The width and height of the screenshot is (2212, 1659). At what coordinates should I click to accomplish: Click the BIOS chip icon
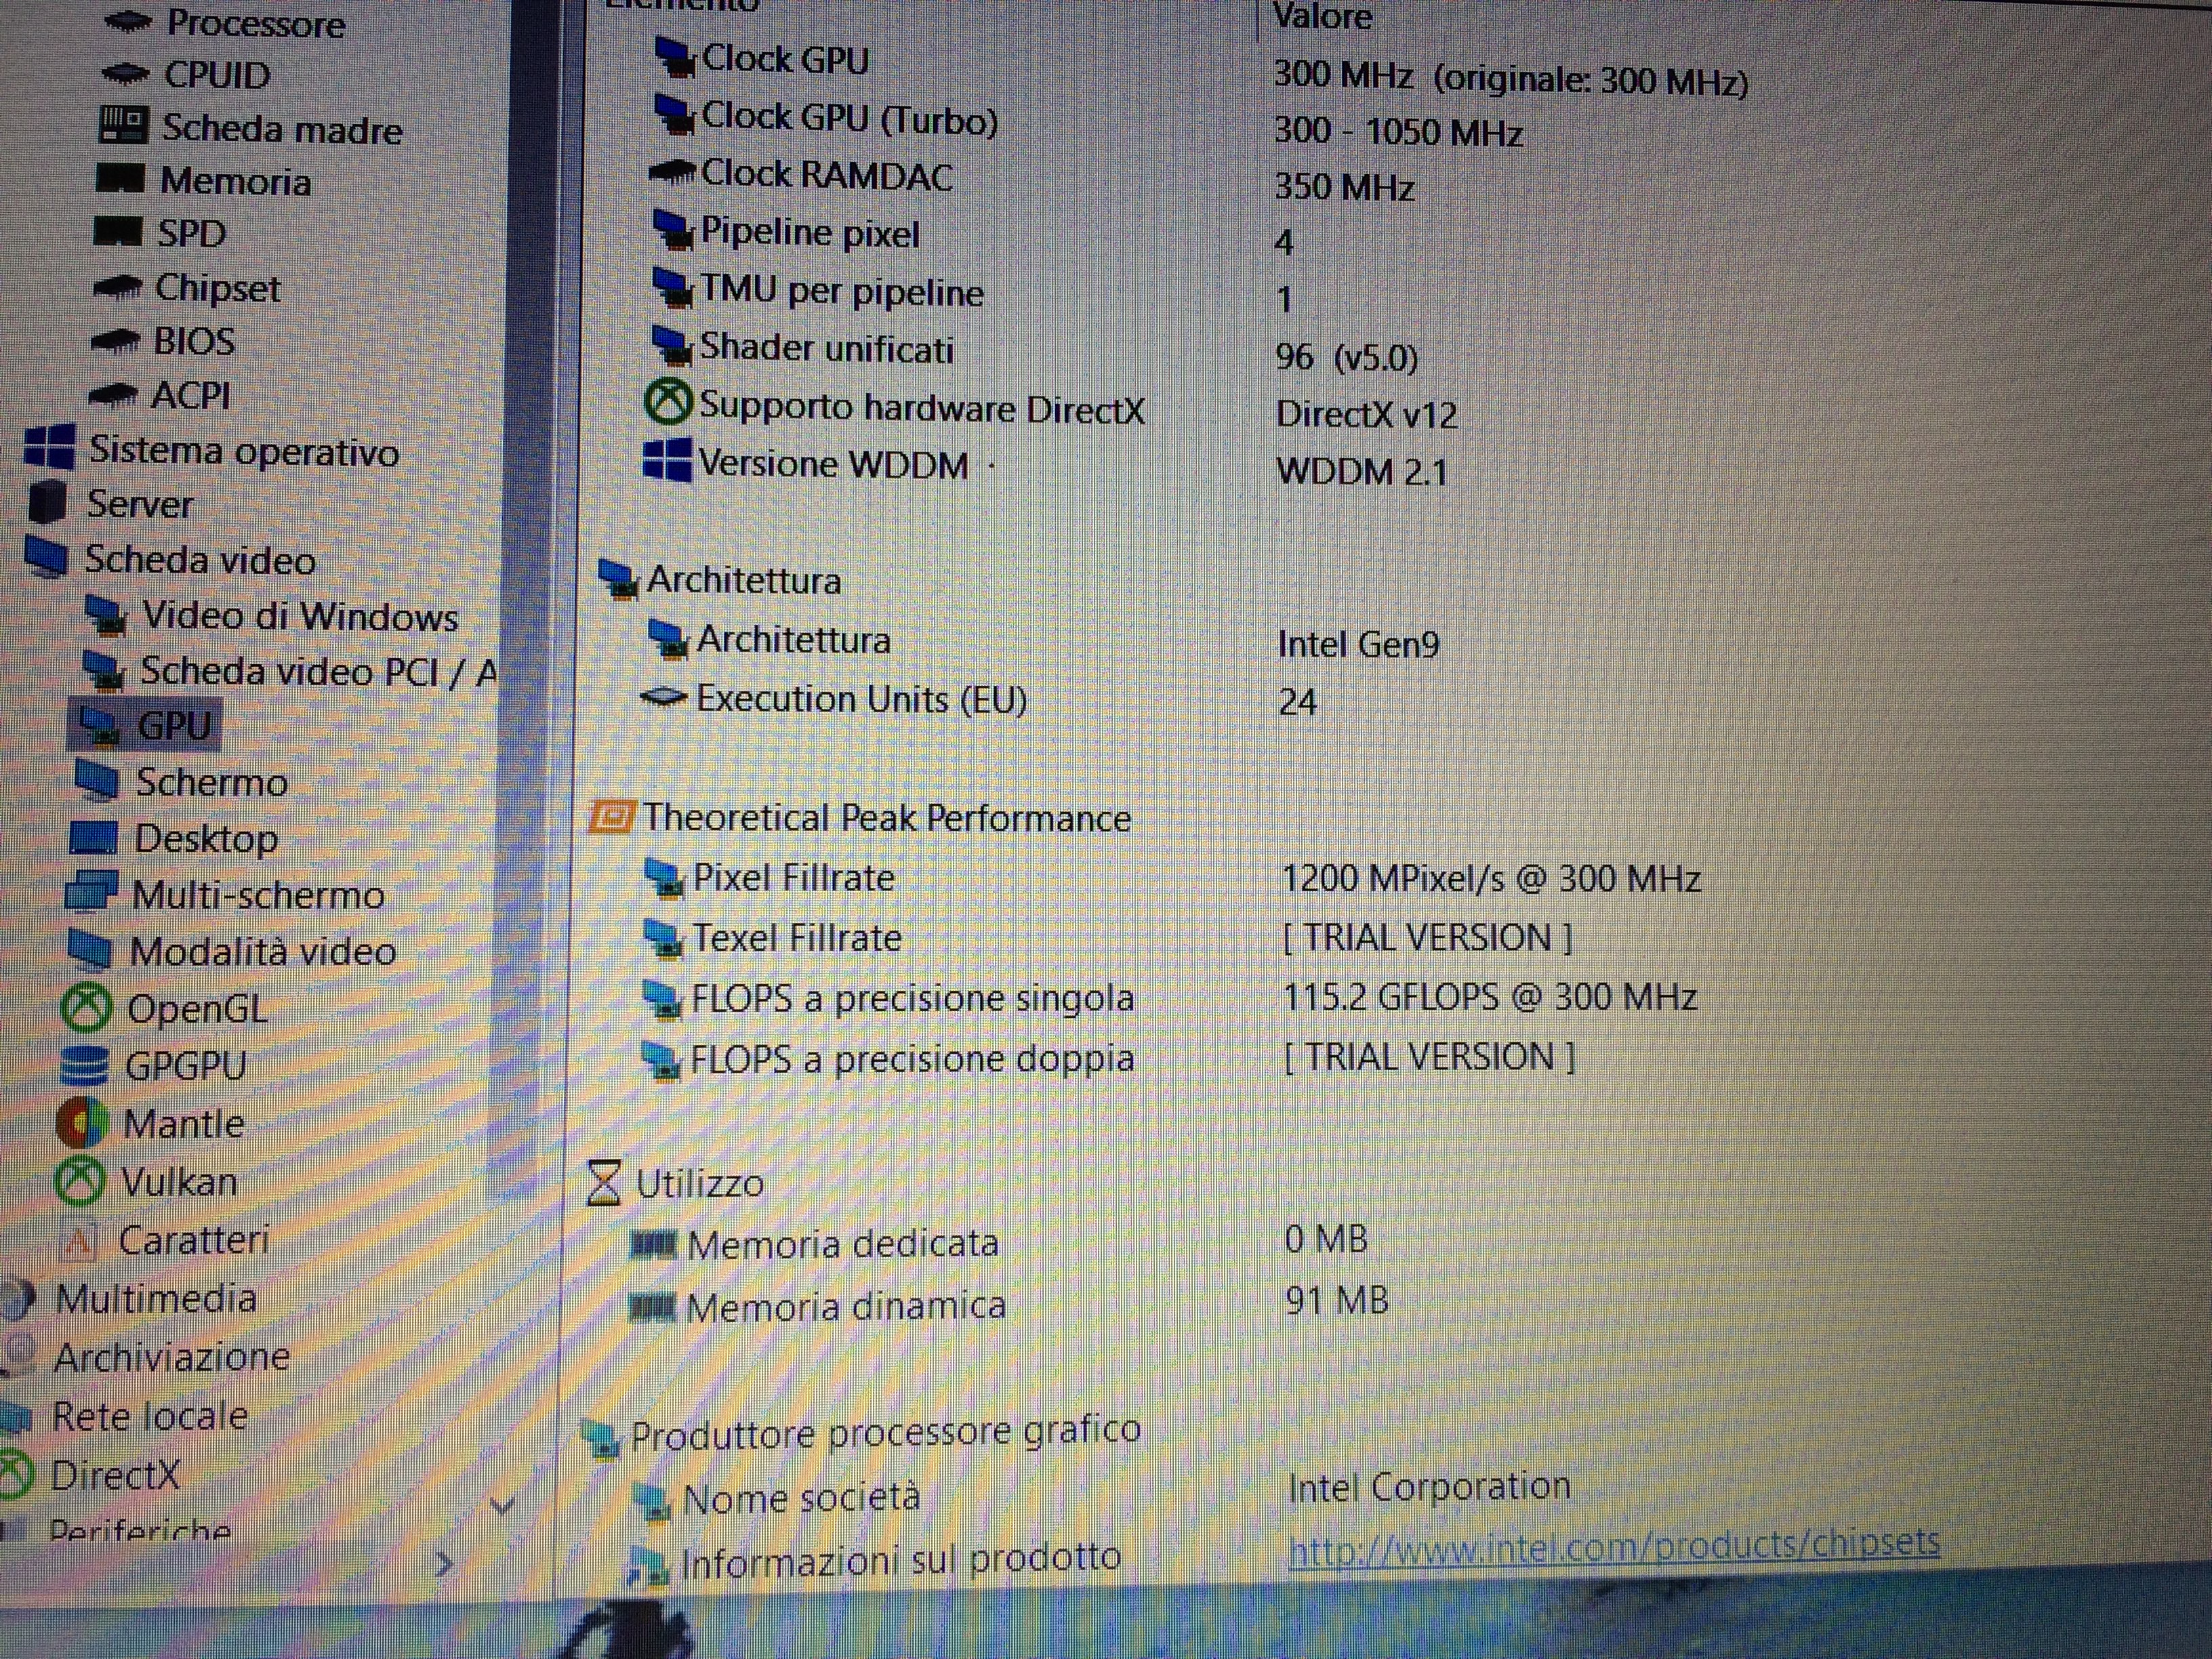(x=115, y=342)
